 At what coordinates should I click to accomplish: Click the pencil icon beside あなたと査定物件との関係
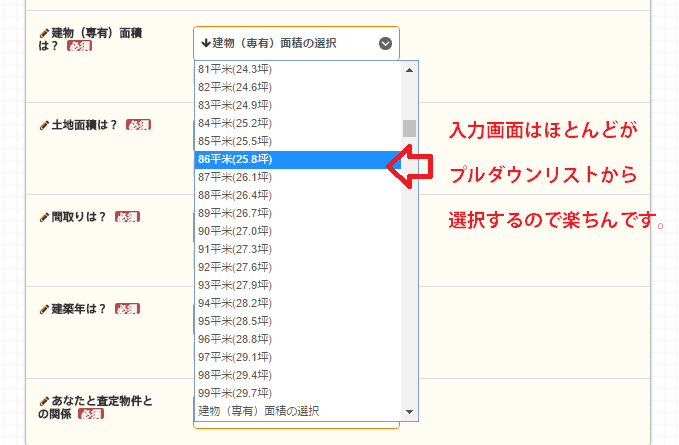(43, 401)
